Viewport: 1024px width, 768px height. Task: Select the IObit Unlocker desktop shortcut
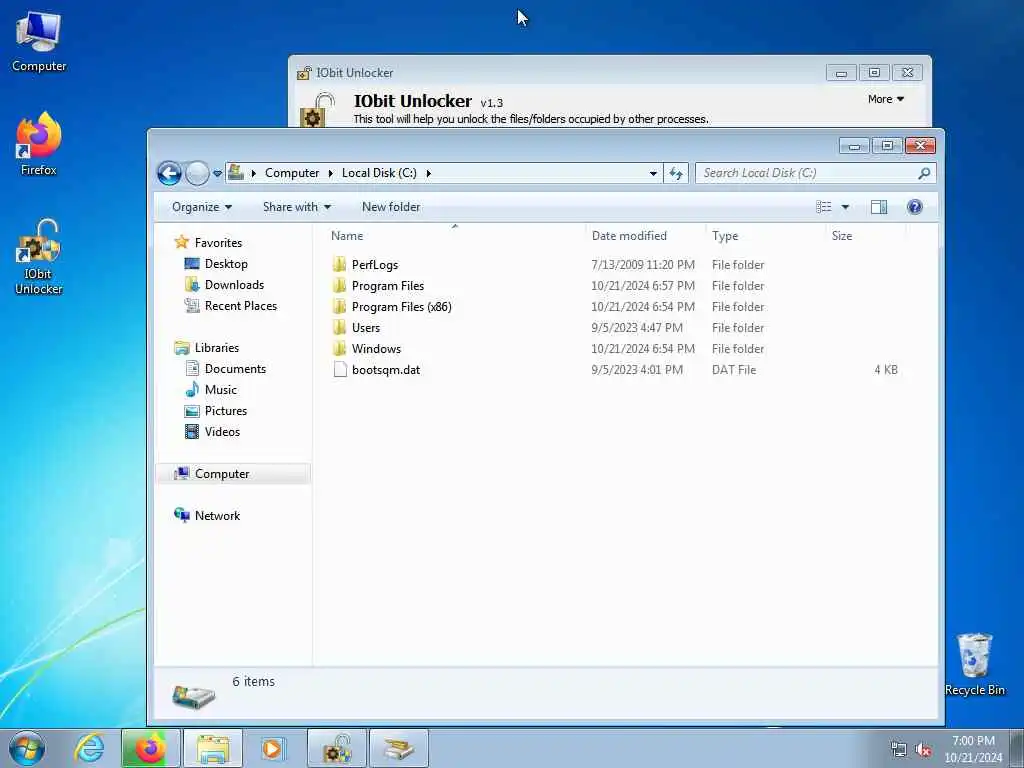(x=39, y=257)
